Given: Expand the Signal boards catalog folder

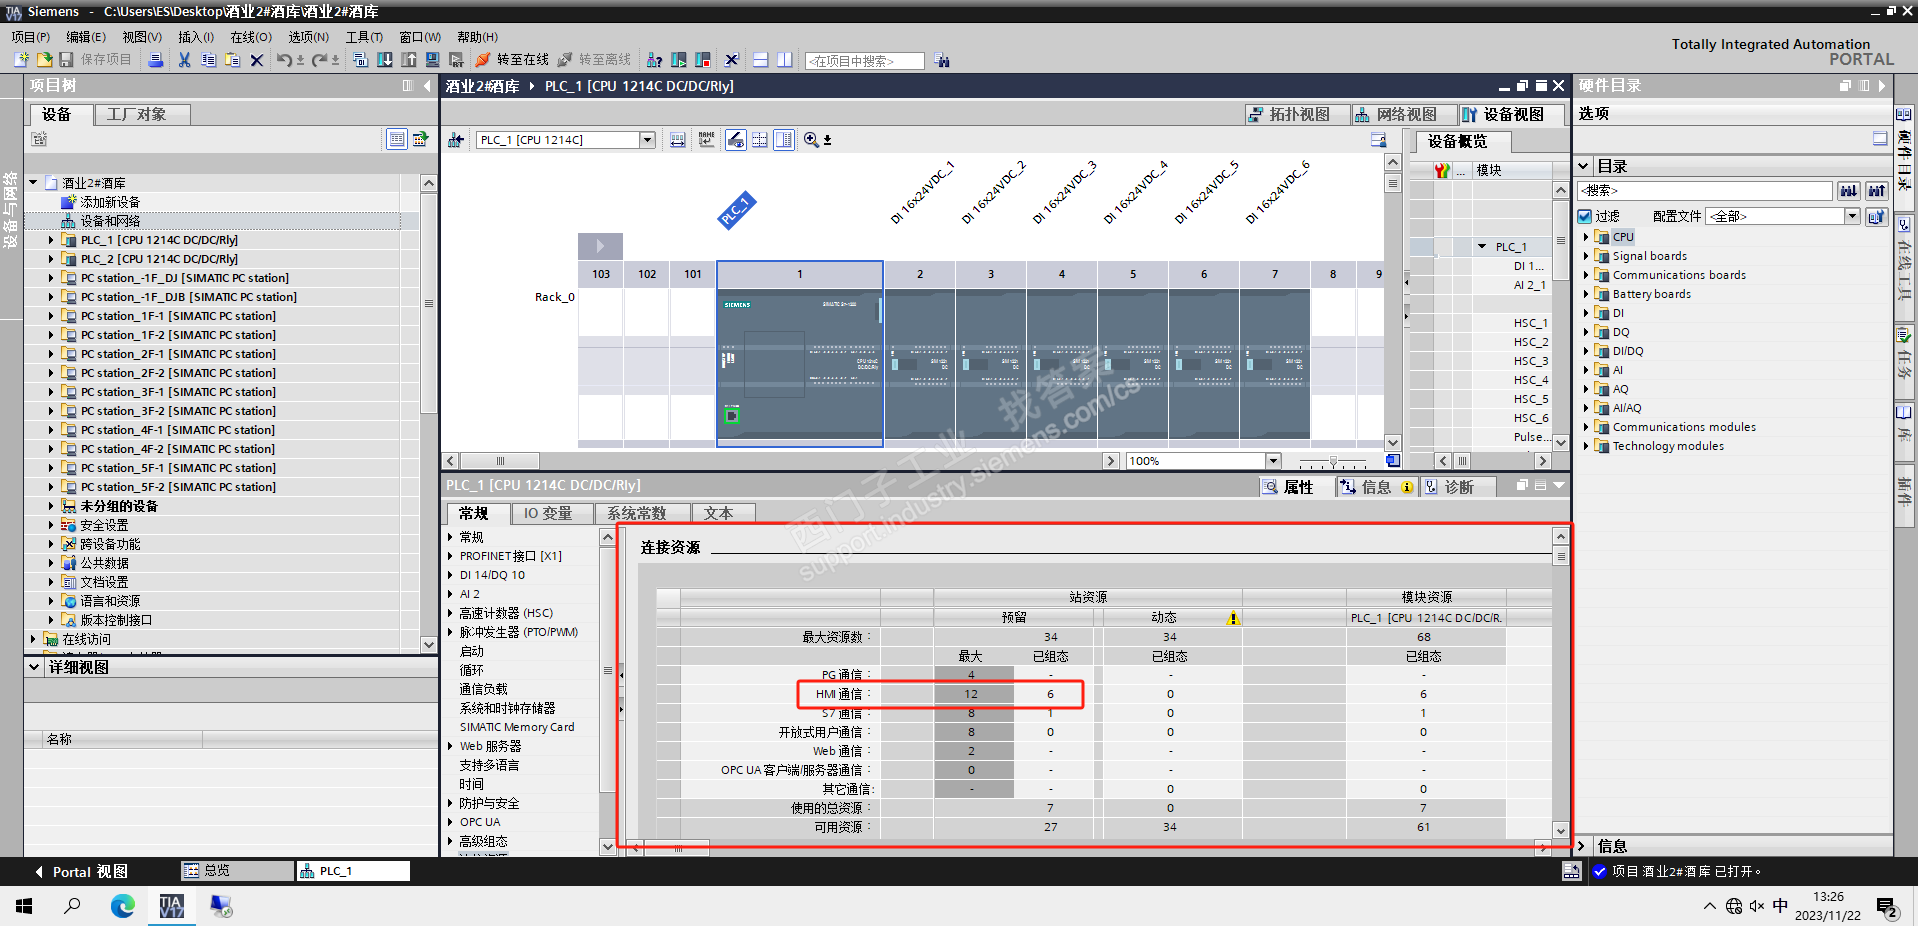Looking at the screenshot, I should tap(1585, 256).
